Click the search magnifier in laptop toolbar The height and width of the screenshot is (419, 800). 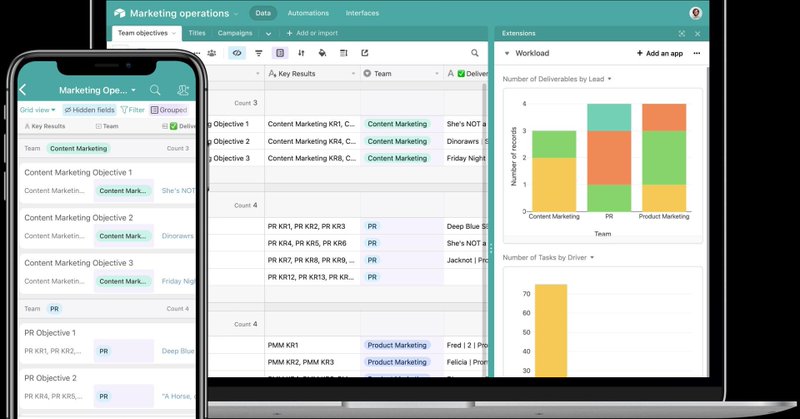point(474,53)
